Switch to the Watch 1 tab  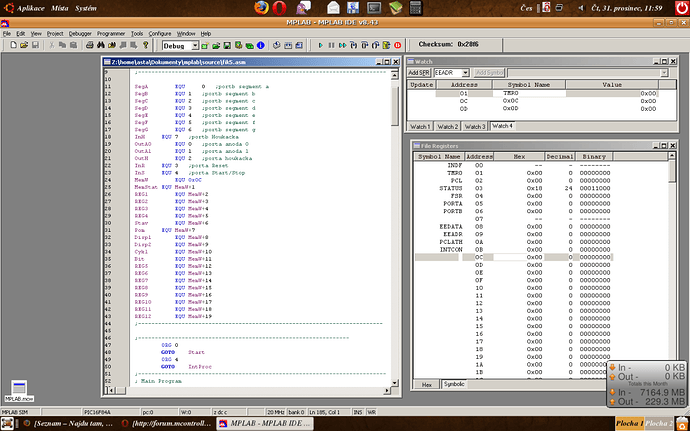[x=420, y=126]
